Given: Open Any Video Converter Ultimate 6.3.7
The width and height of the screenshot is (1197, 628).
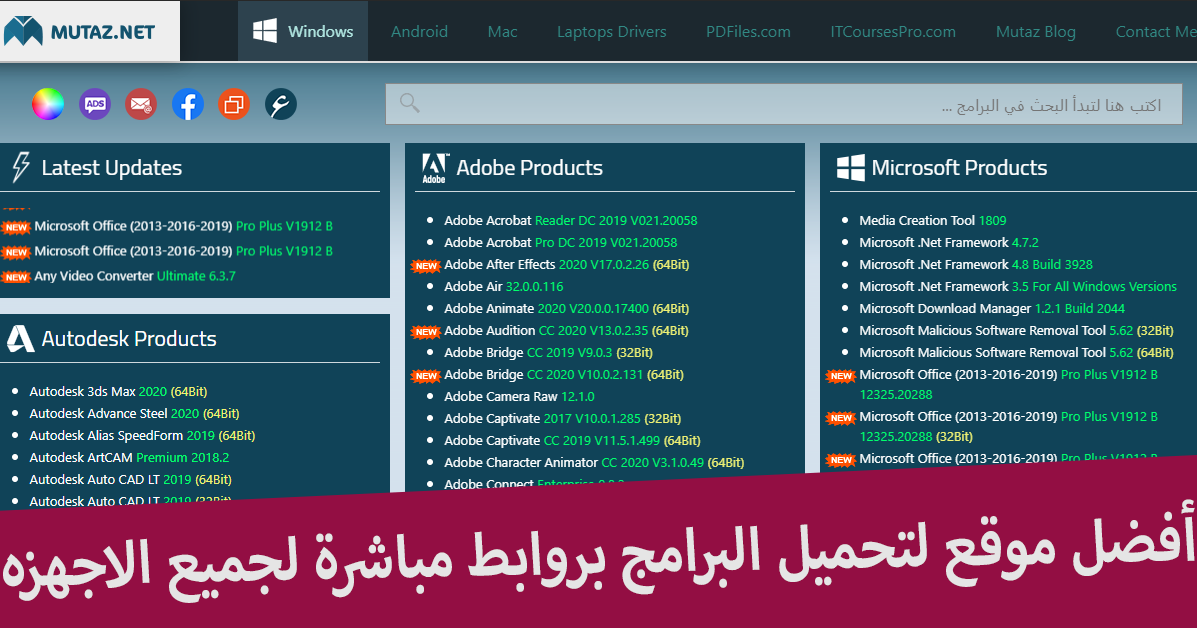Looking at the screenshot, I should point(134,276).
